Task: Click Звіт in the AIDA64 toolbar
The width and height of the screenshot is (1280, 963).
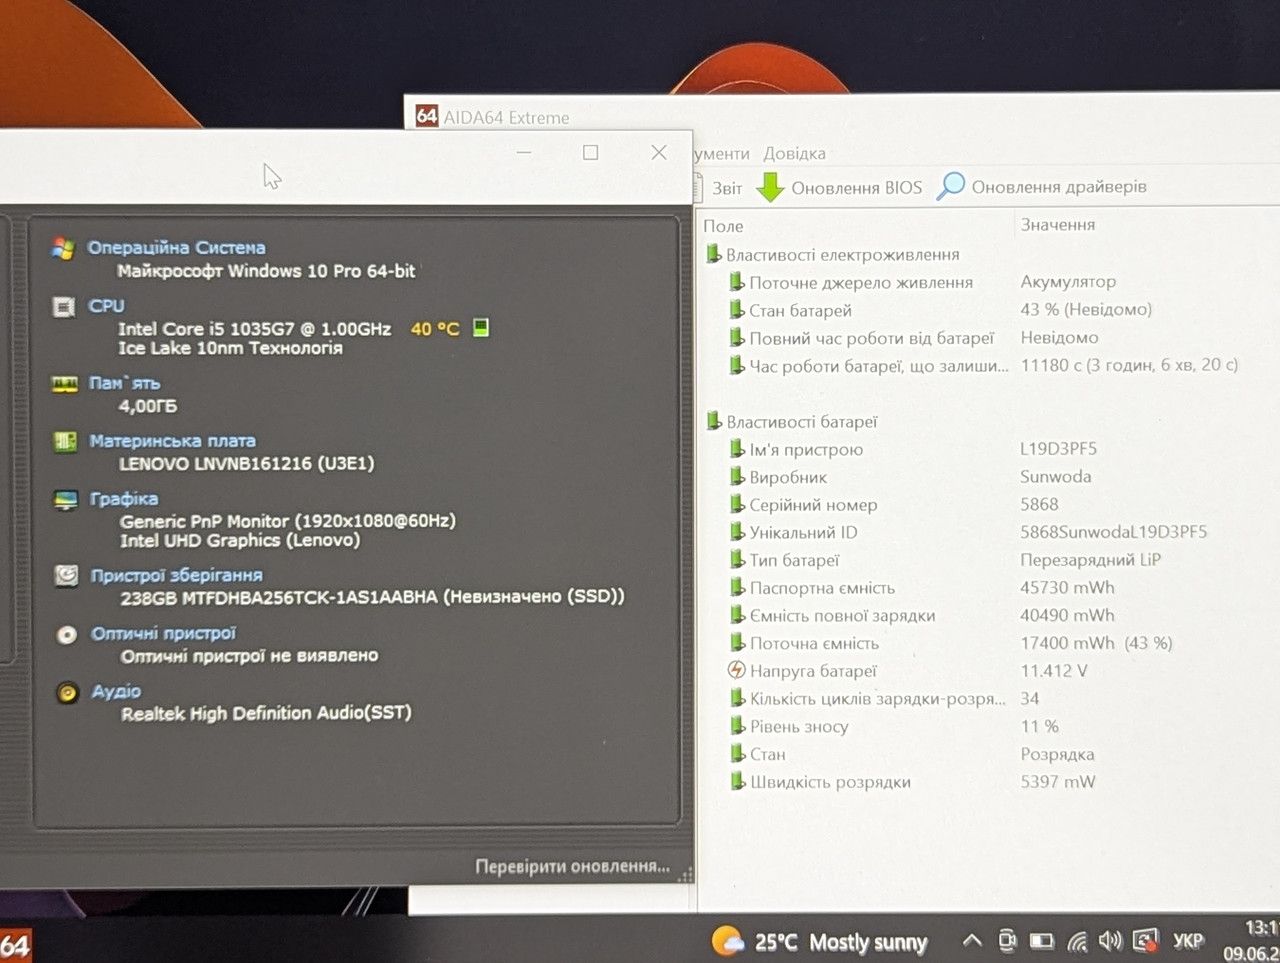Action: (x=727, y=188)
